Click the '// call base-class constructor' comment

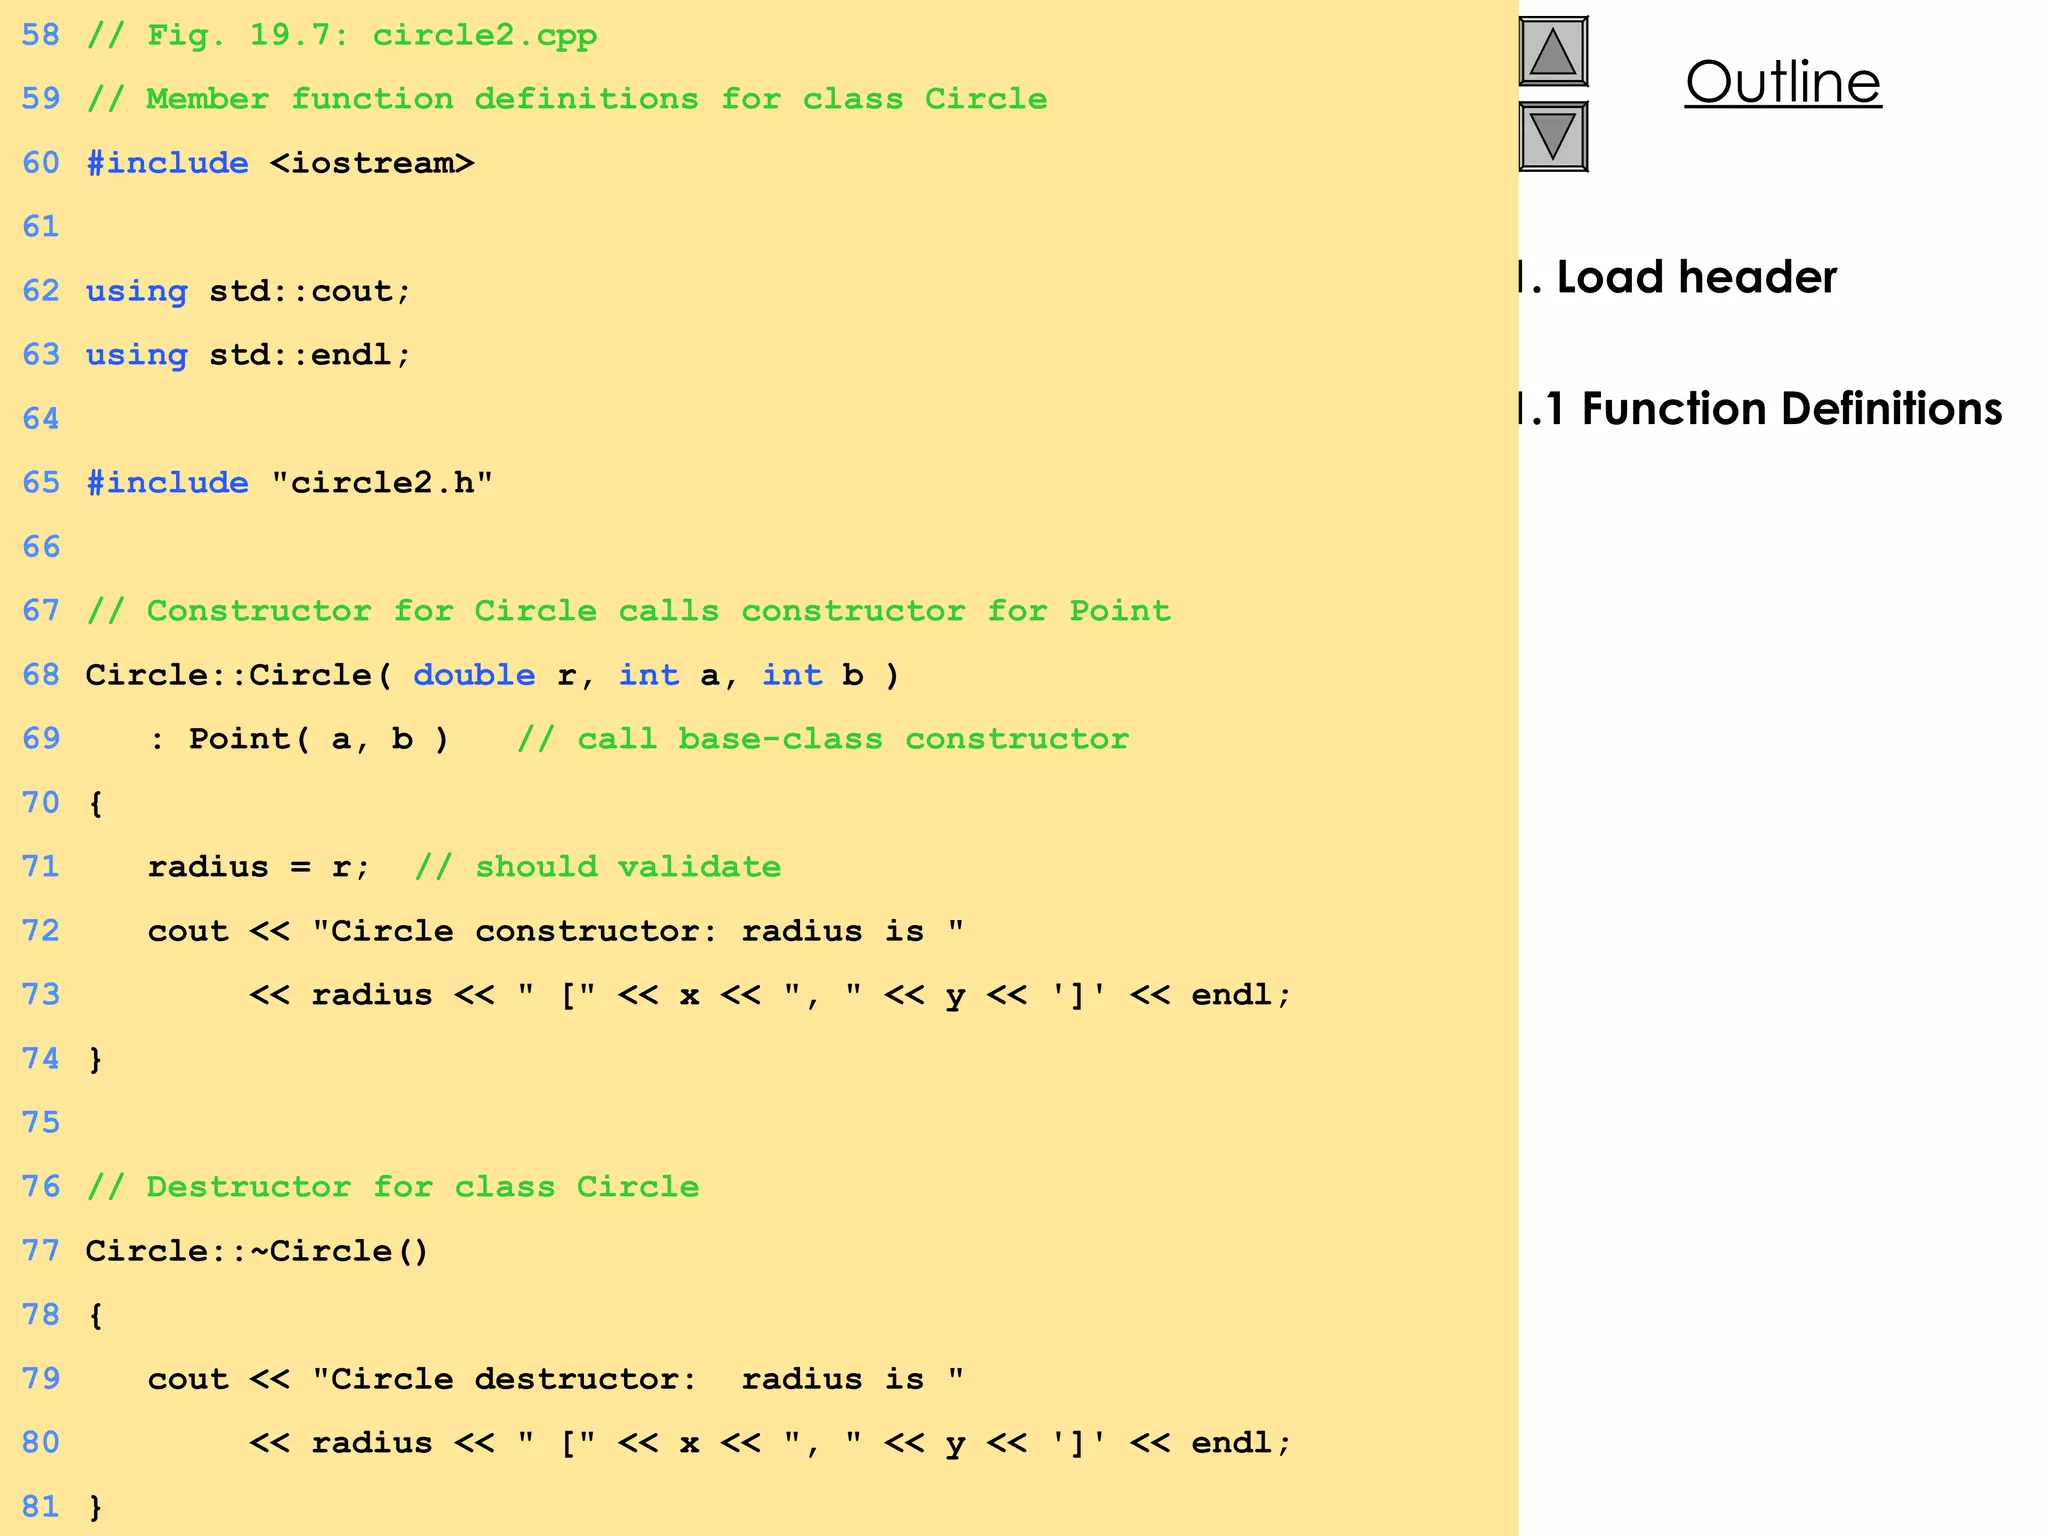823,739
